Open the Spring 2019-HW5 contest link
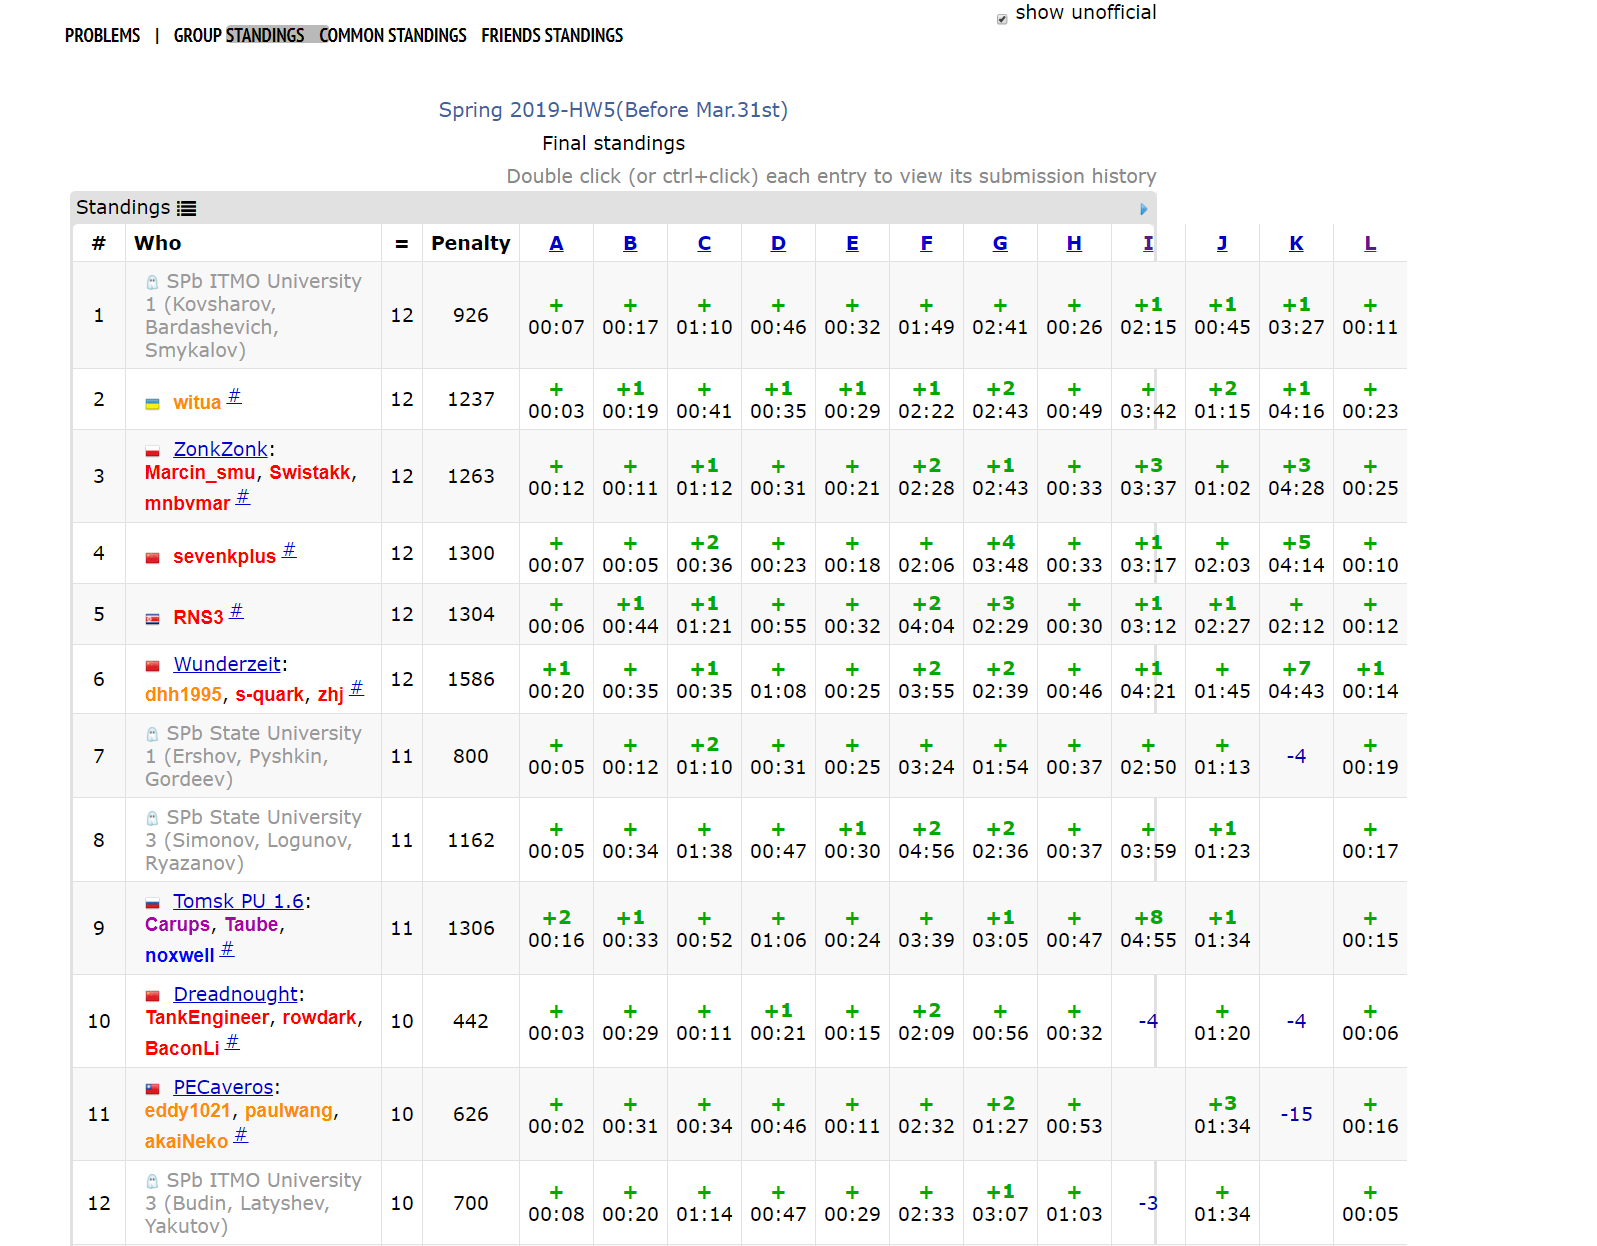 coord(613,110)
